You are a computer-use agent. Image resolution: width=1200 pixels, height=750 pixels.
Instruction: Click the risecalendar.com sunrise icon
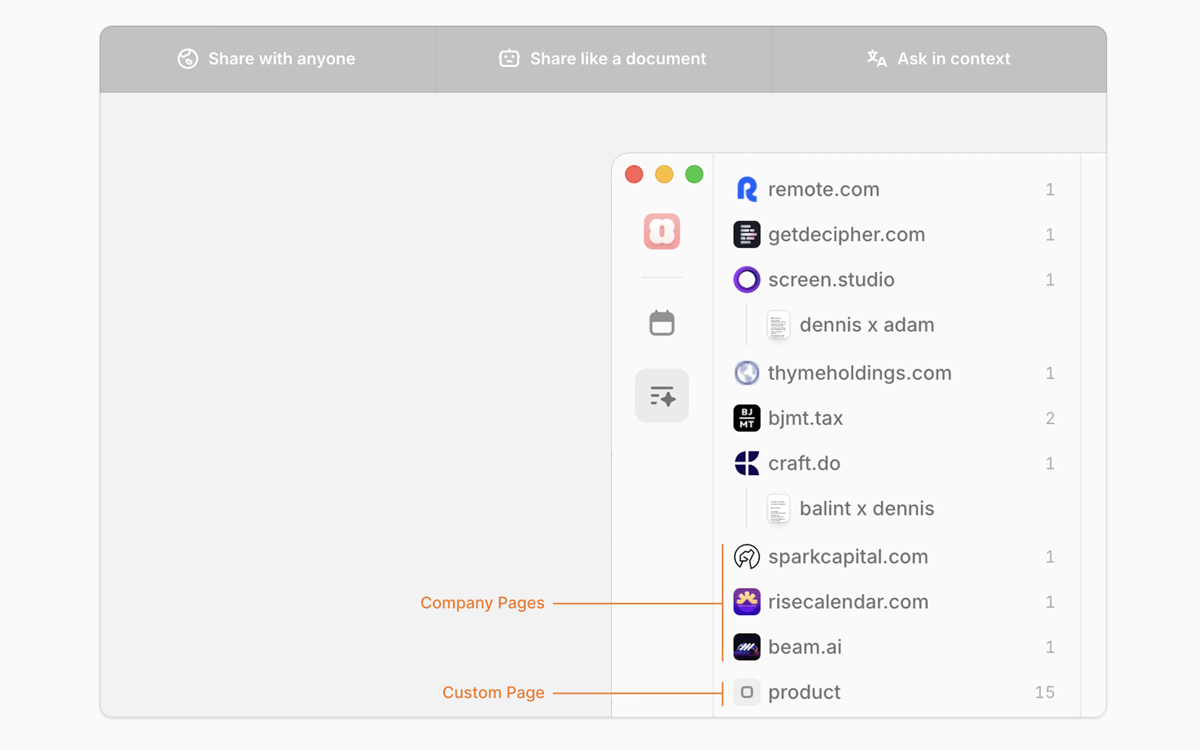coord(747,602)
